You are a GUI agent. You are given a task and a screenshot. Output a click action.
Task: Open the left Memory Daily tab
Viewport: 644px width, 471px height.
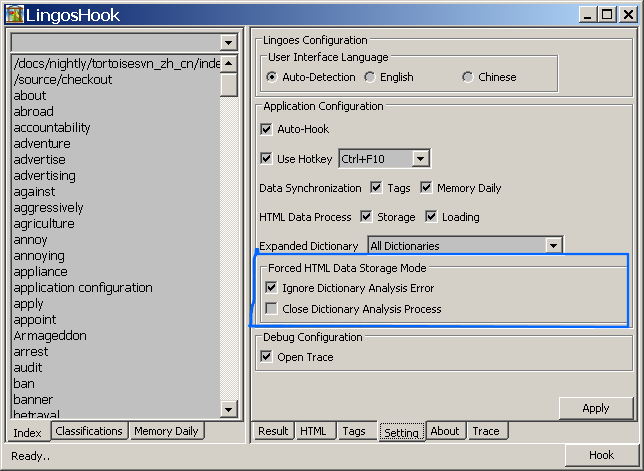[x=166, y=431]
